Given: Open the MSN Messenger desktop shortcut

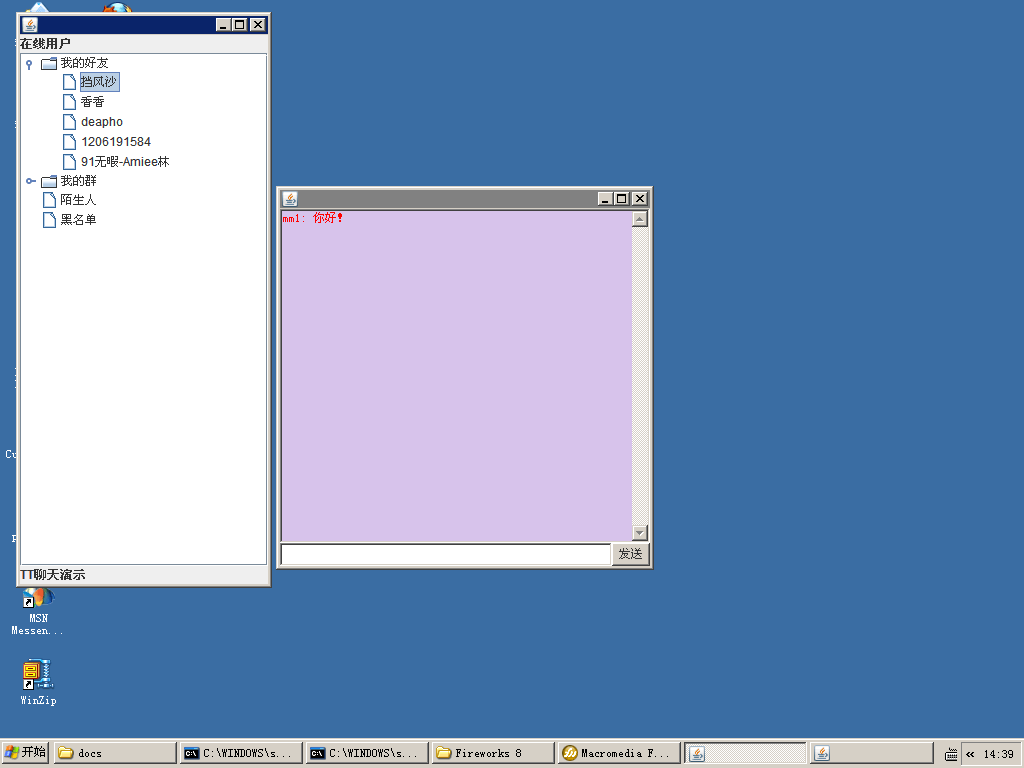Looking at the screenshot, I should click(x=38, y=612).
